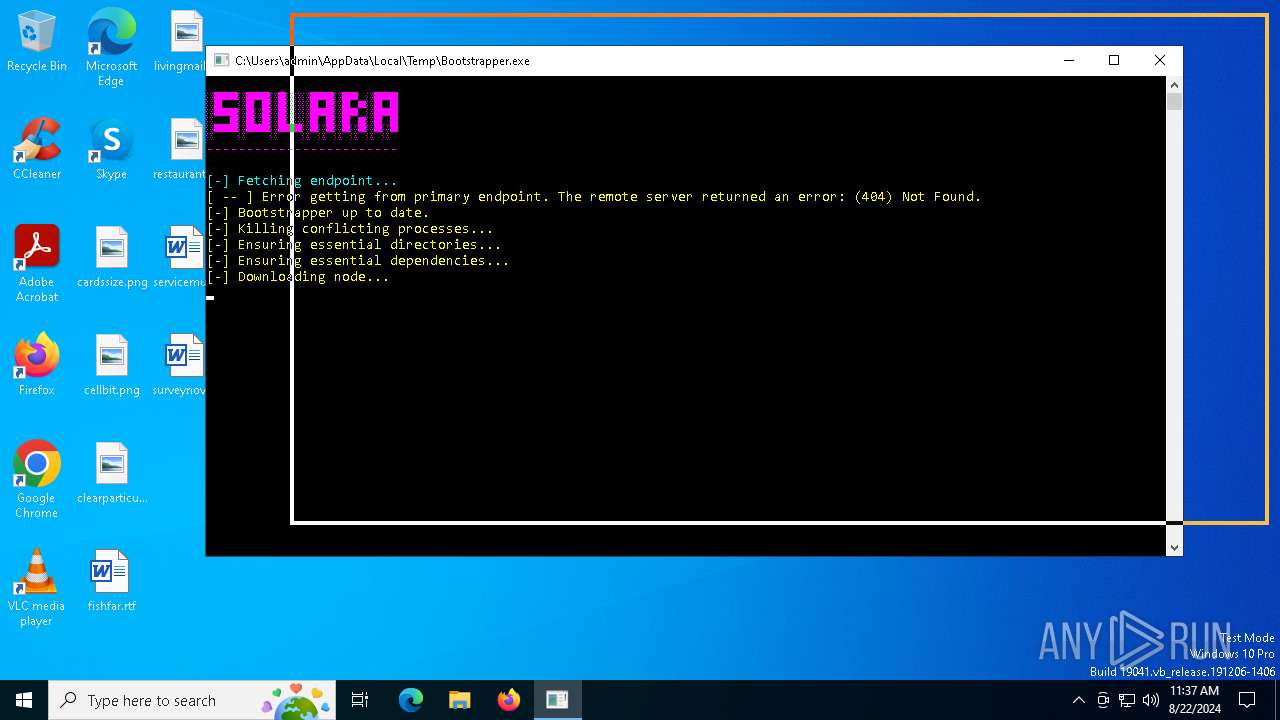
Task: Open Task View in the taskbar
Action: [360, 700]
